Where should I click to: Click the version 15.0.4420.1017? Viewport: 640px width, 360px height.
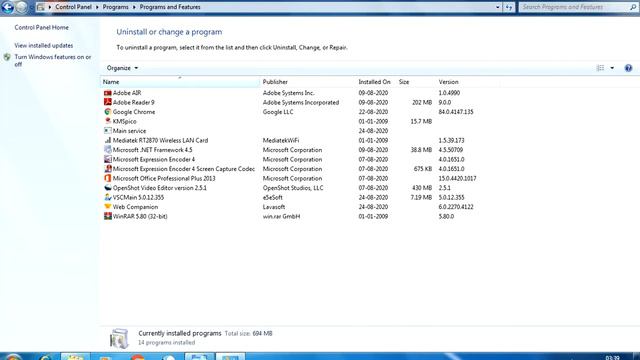(457, 178)
